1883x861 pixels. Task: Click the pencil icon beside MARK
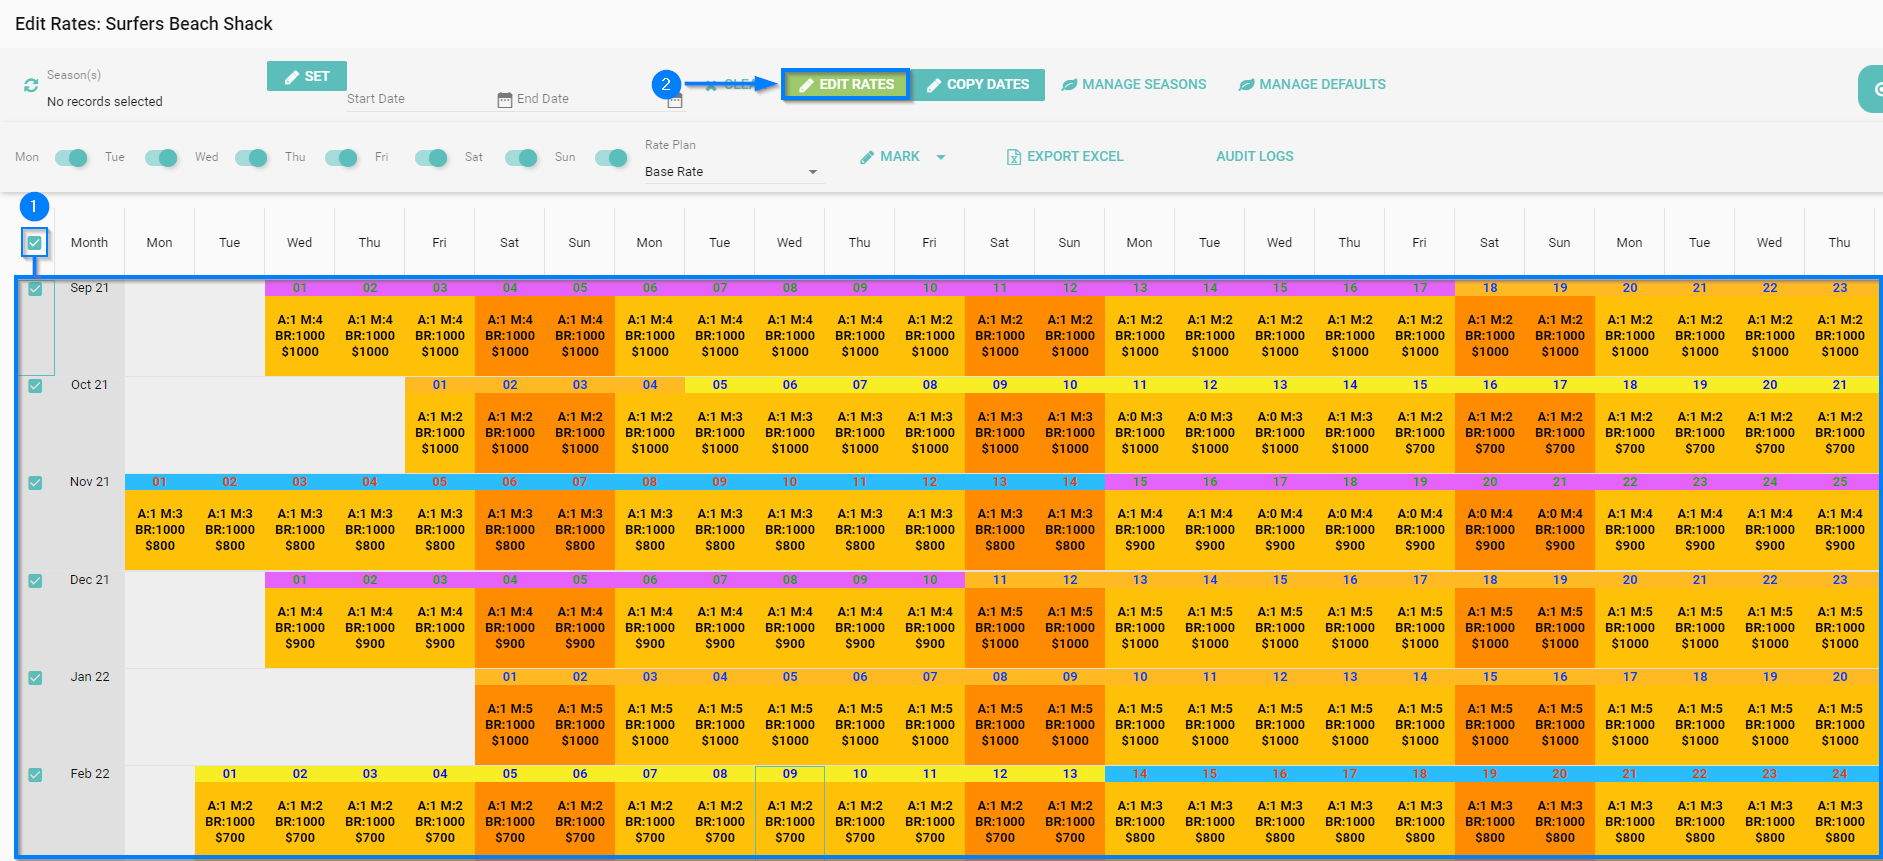[867, 157]
